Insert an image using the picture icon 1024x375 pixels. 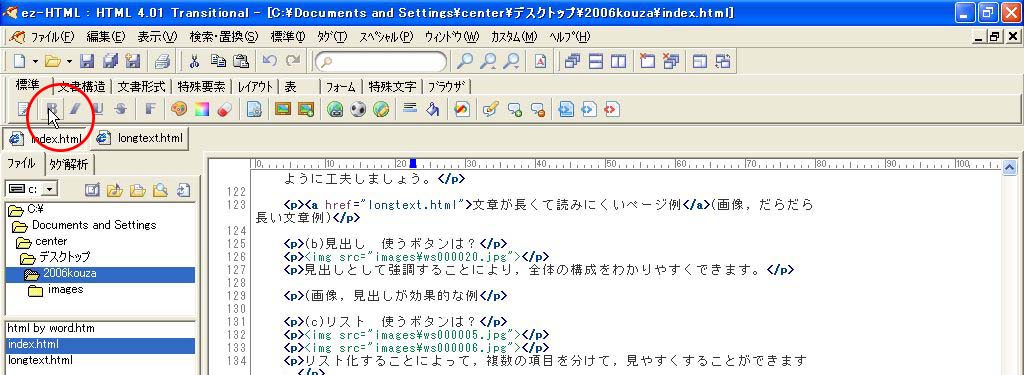[282, 109]
